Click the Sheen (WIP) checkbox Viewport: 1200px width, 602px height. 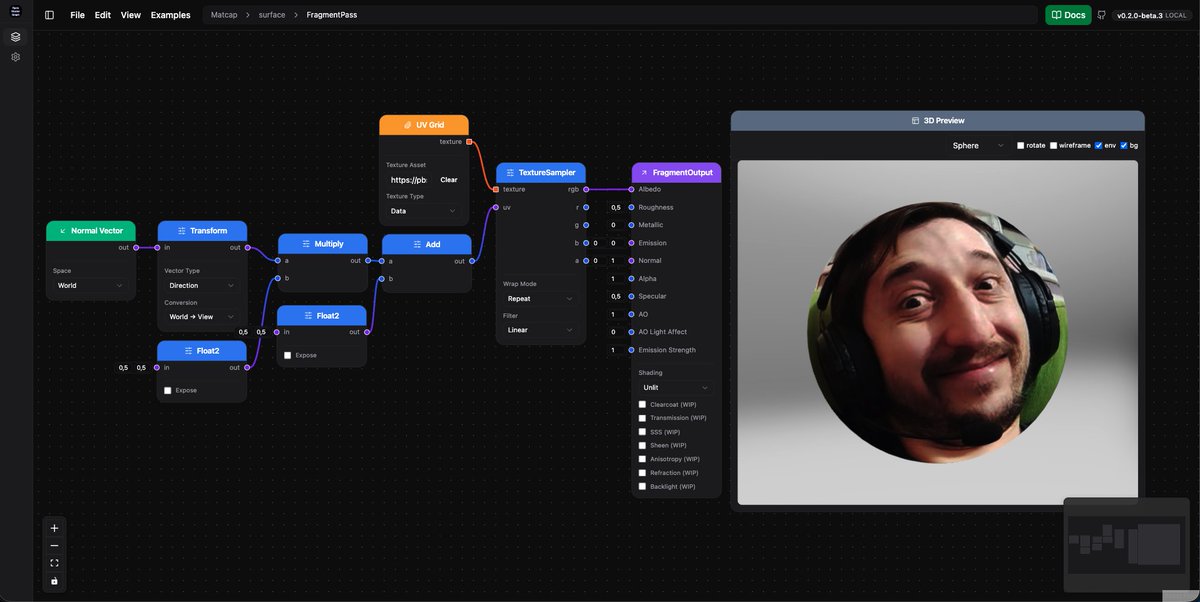click(x=642, y=445)
